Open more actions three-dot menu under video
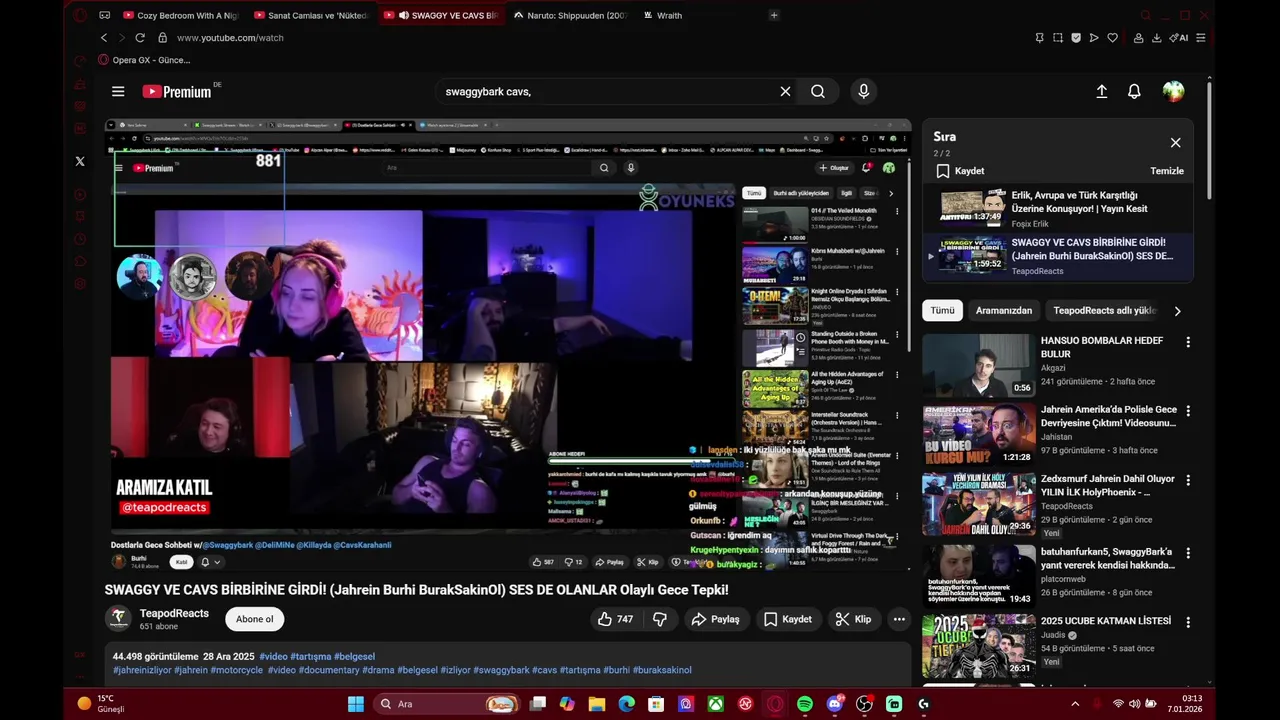The height and width of the screenshot is (720, 1280). click(899, 619)
